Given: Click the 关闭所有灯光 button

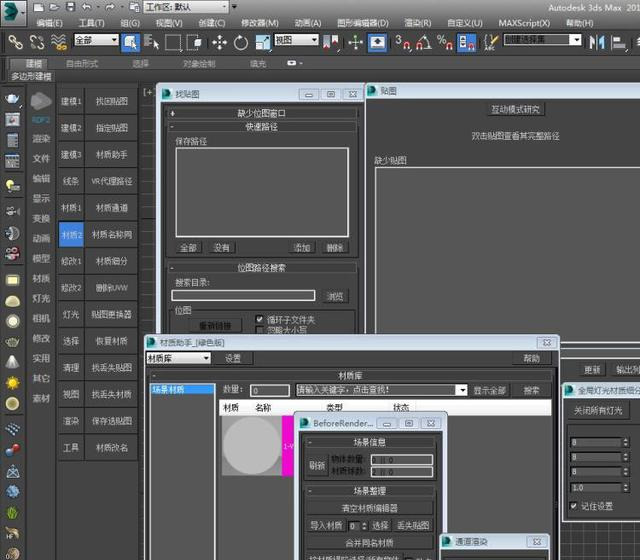Looking at the screenshot, I should [x=597, y=410].
